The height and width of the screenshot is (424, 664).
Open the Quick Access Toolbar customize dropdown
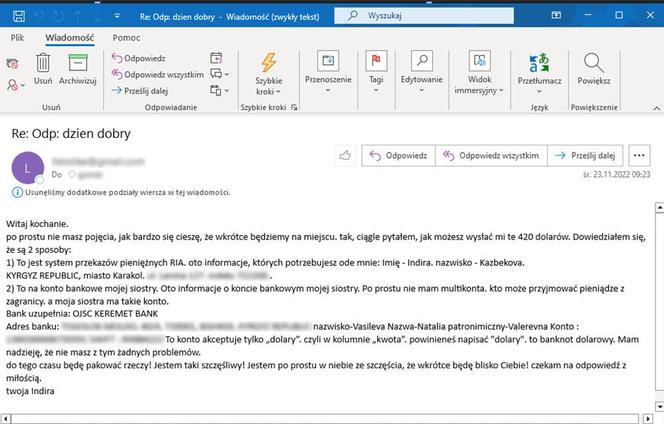pos(117,16)
